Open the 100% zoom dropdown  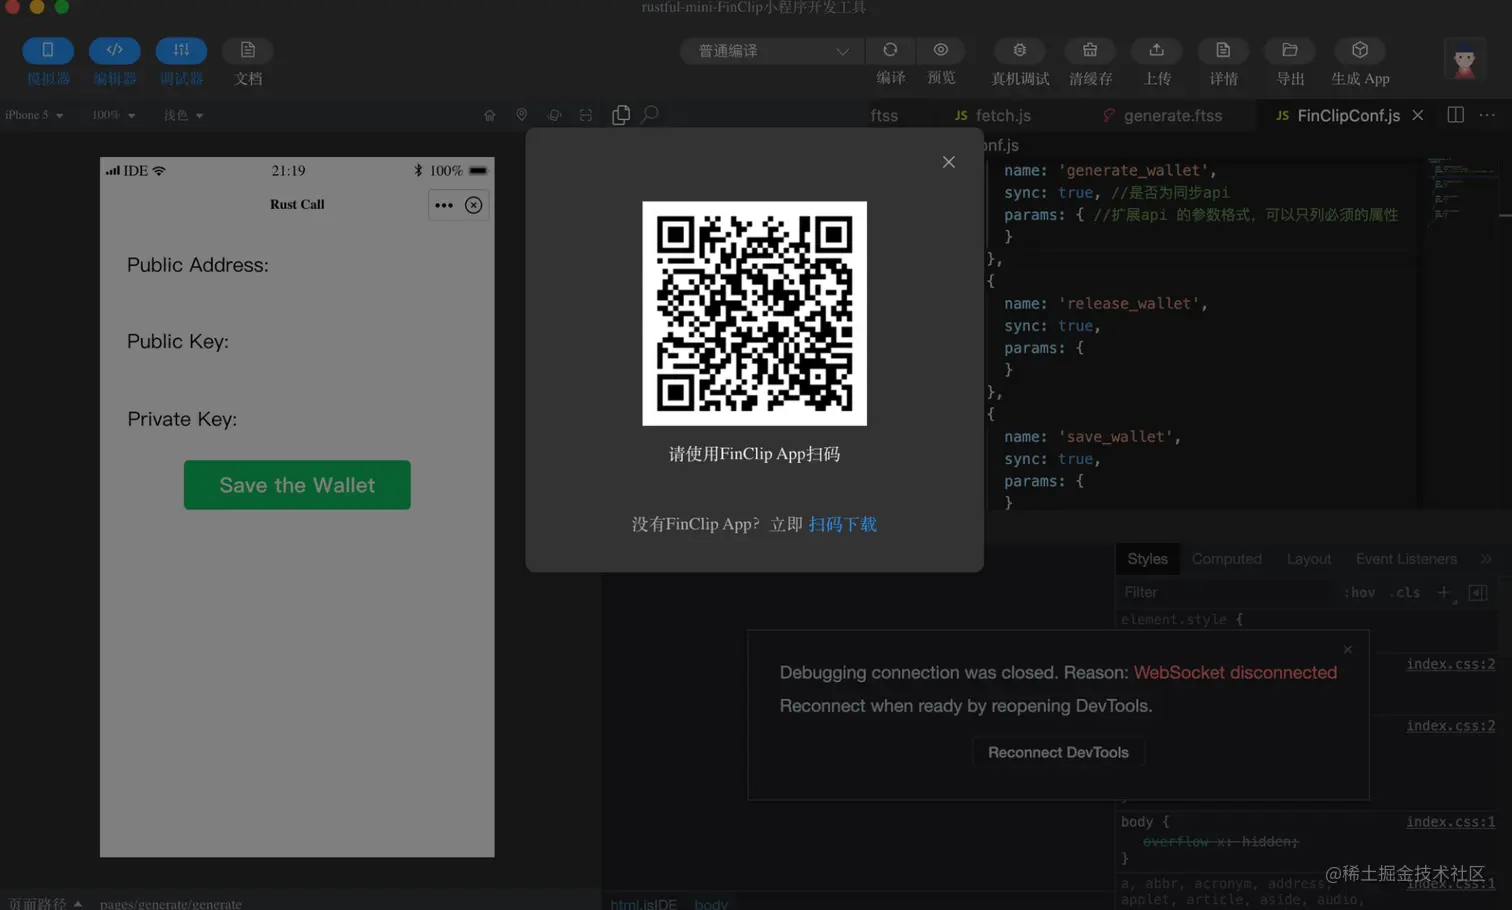[113, 115]
